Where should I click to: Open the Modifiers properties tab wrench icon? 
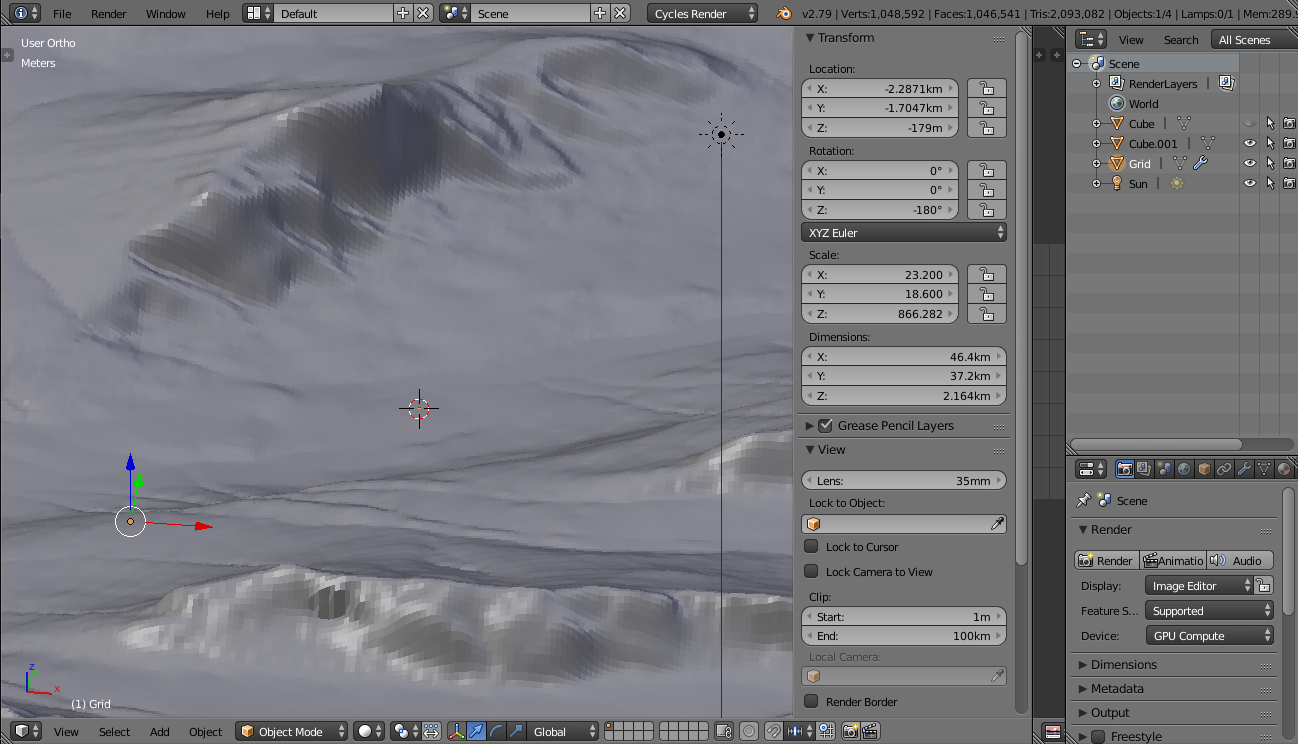coord(1244,469)
